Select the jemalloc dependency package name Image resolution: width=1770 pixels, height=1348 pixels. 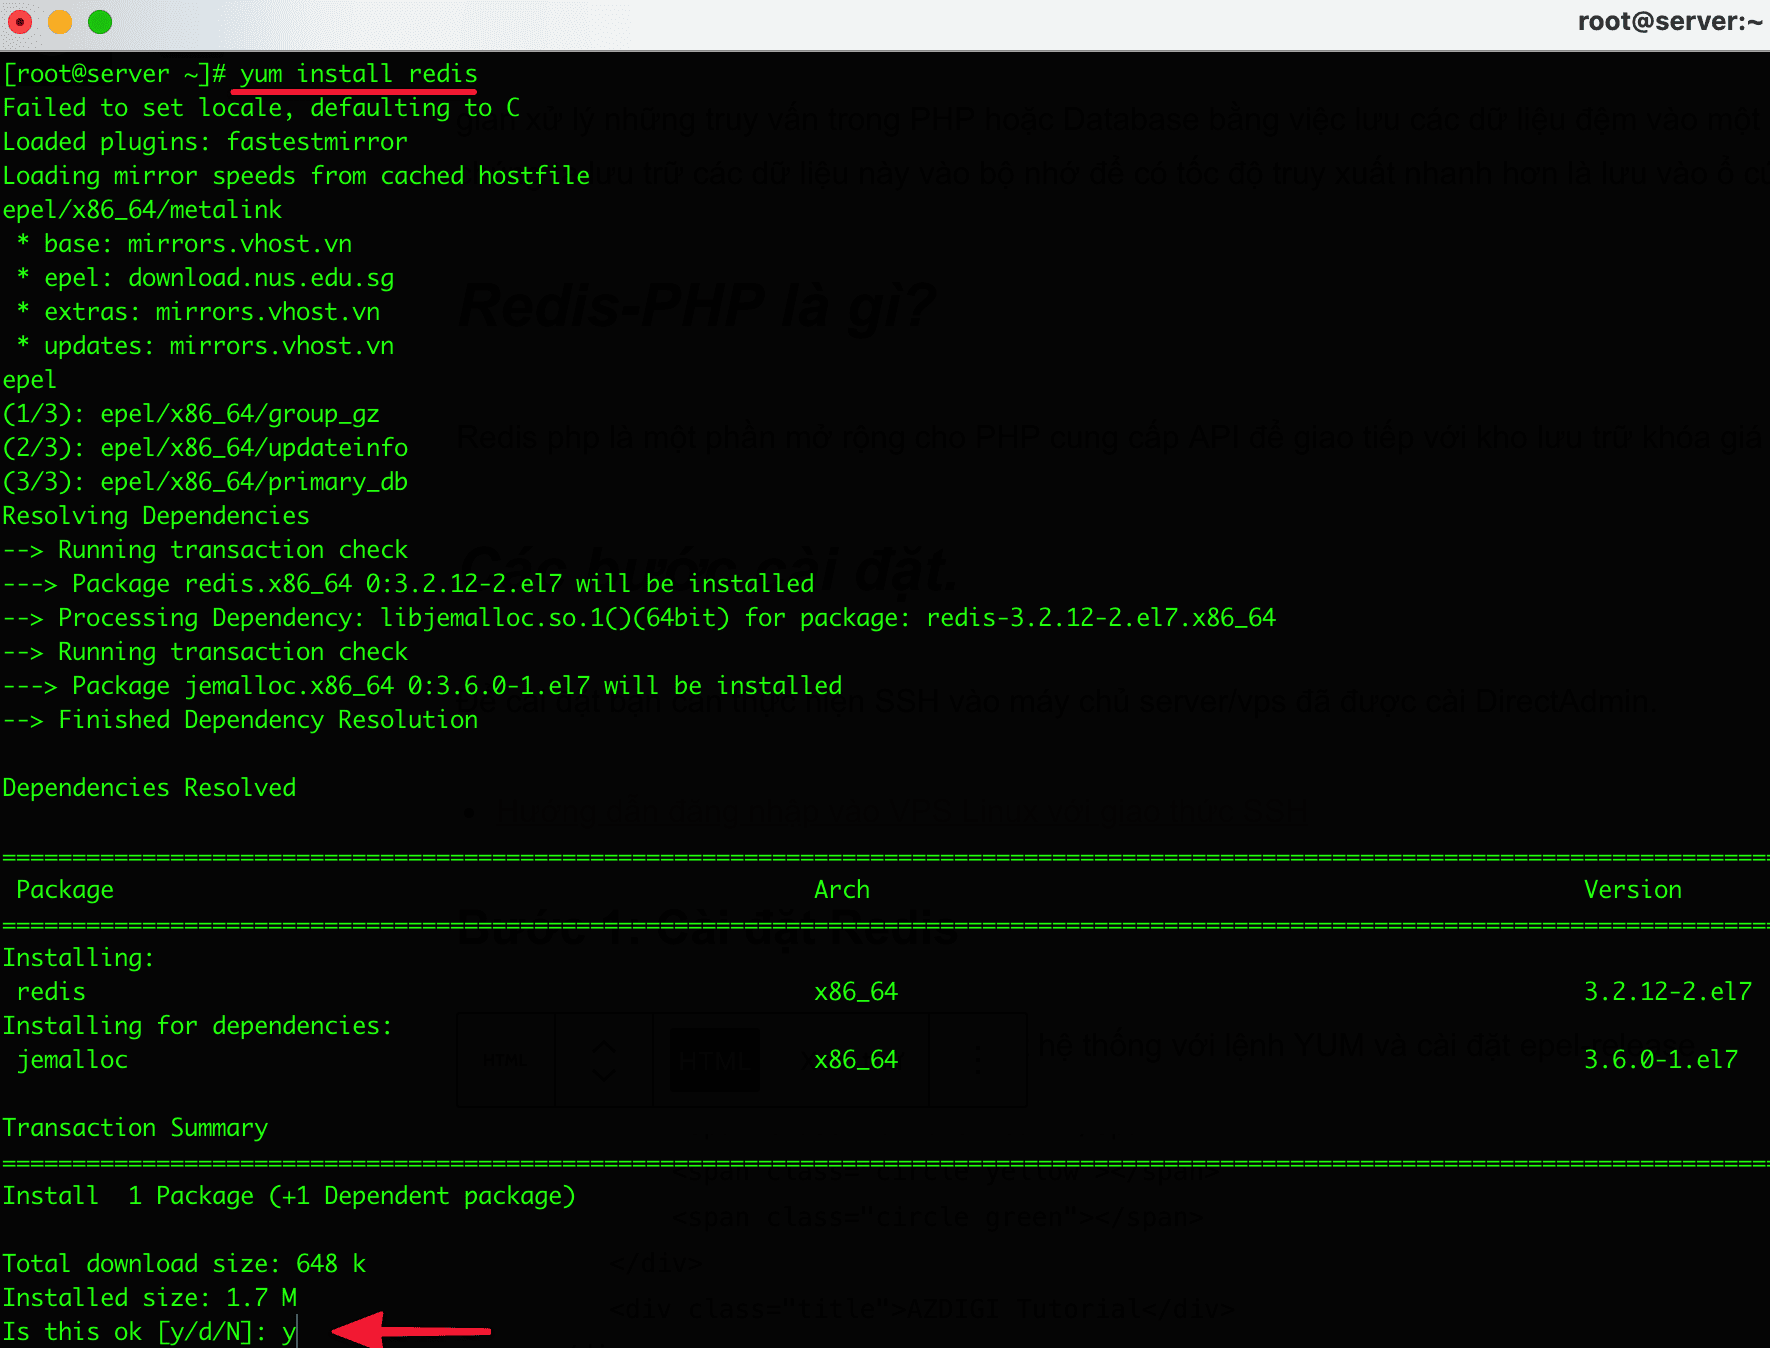(71, 1059)
